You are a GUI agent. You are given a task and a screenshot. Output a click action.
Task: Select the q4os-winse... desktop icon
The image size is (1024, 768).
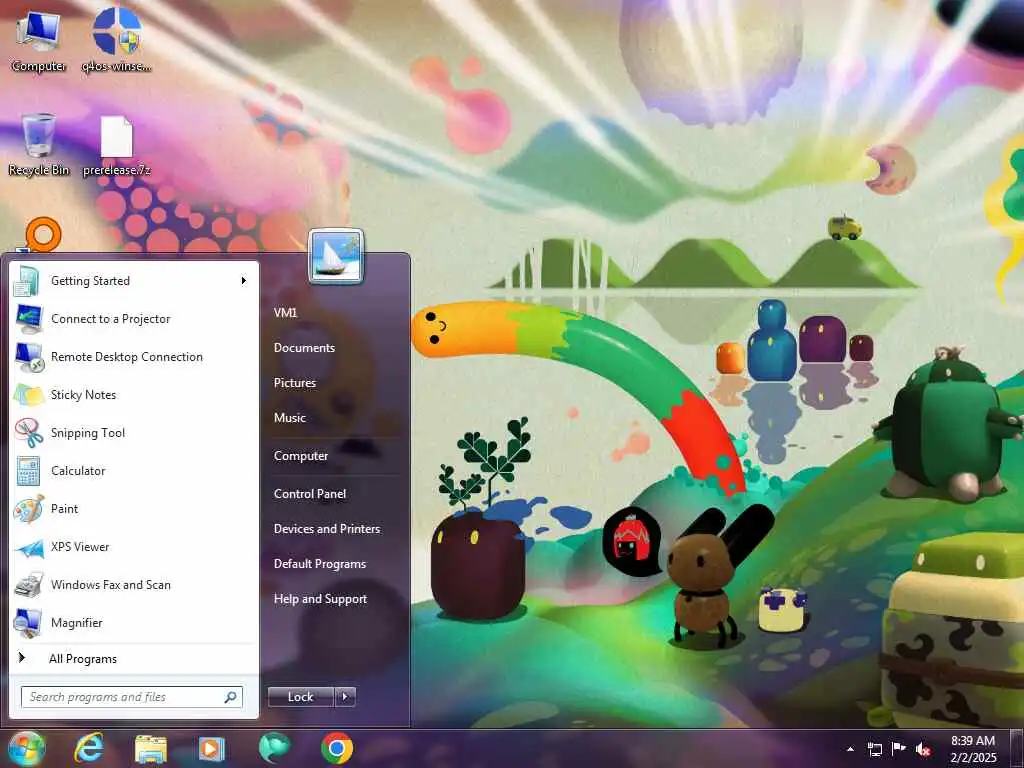(117, 39)
